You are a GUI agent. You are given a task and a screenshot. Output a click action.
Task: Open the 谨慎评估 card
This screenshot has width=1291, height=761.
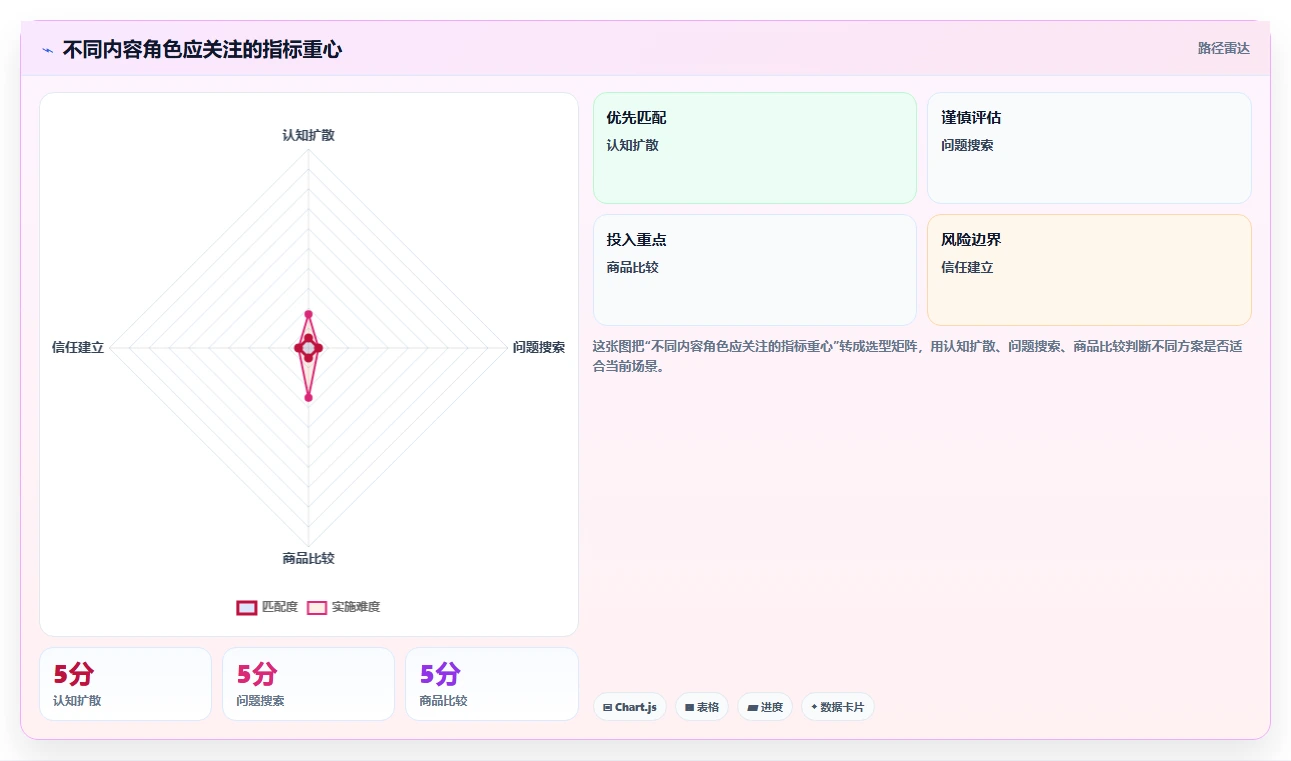(1089, 148)
